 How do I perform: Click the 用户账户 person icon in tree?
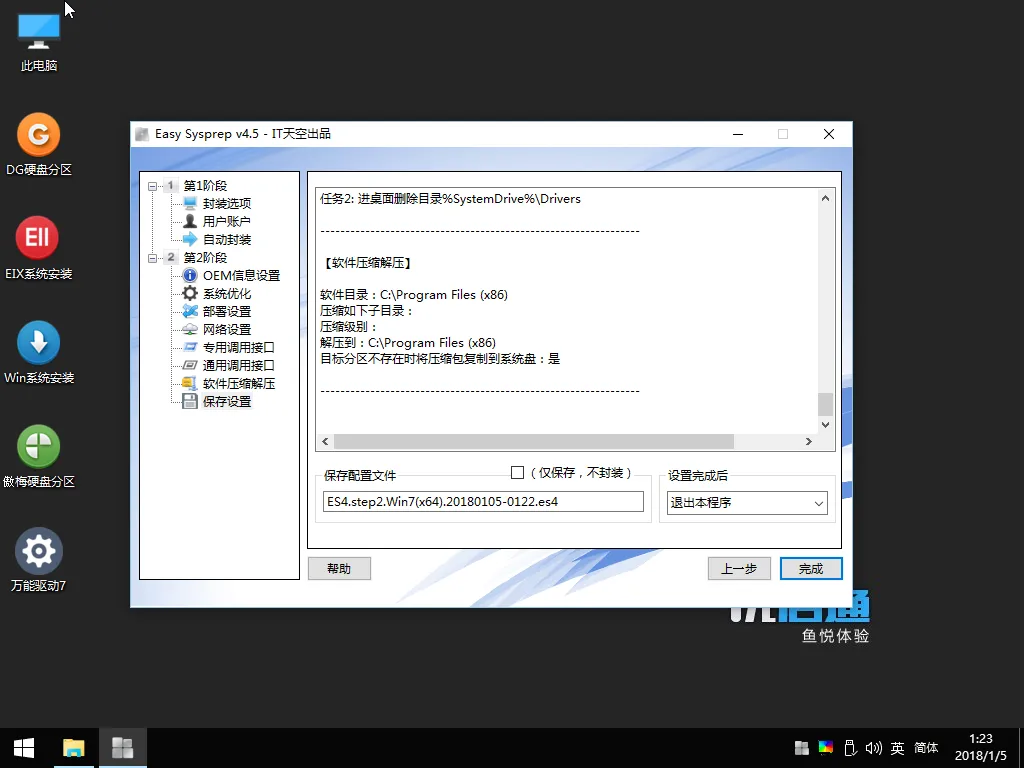point(190,221)
